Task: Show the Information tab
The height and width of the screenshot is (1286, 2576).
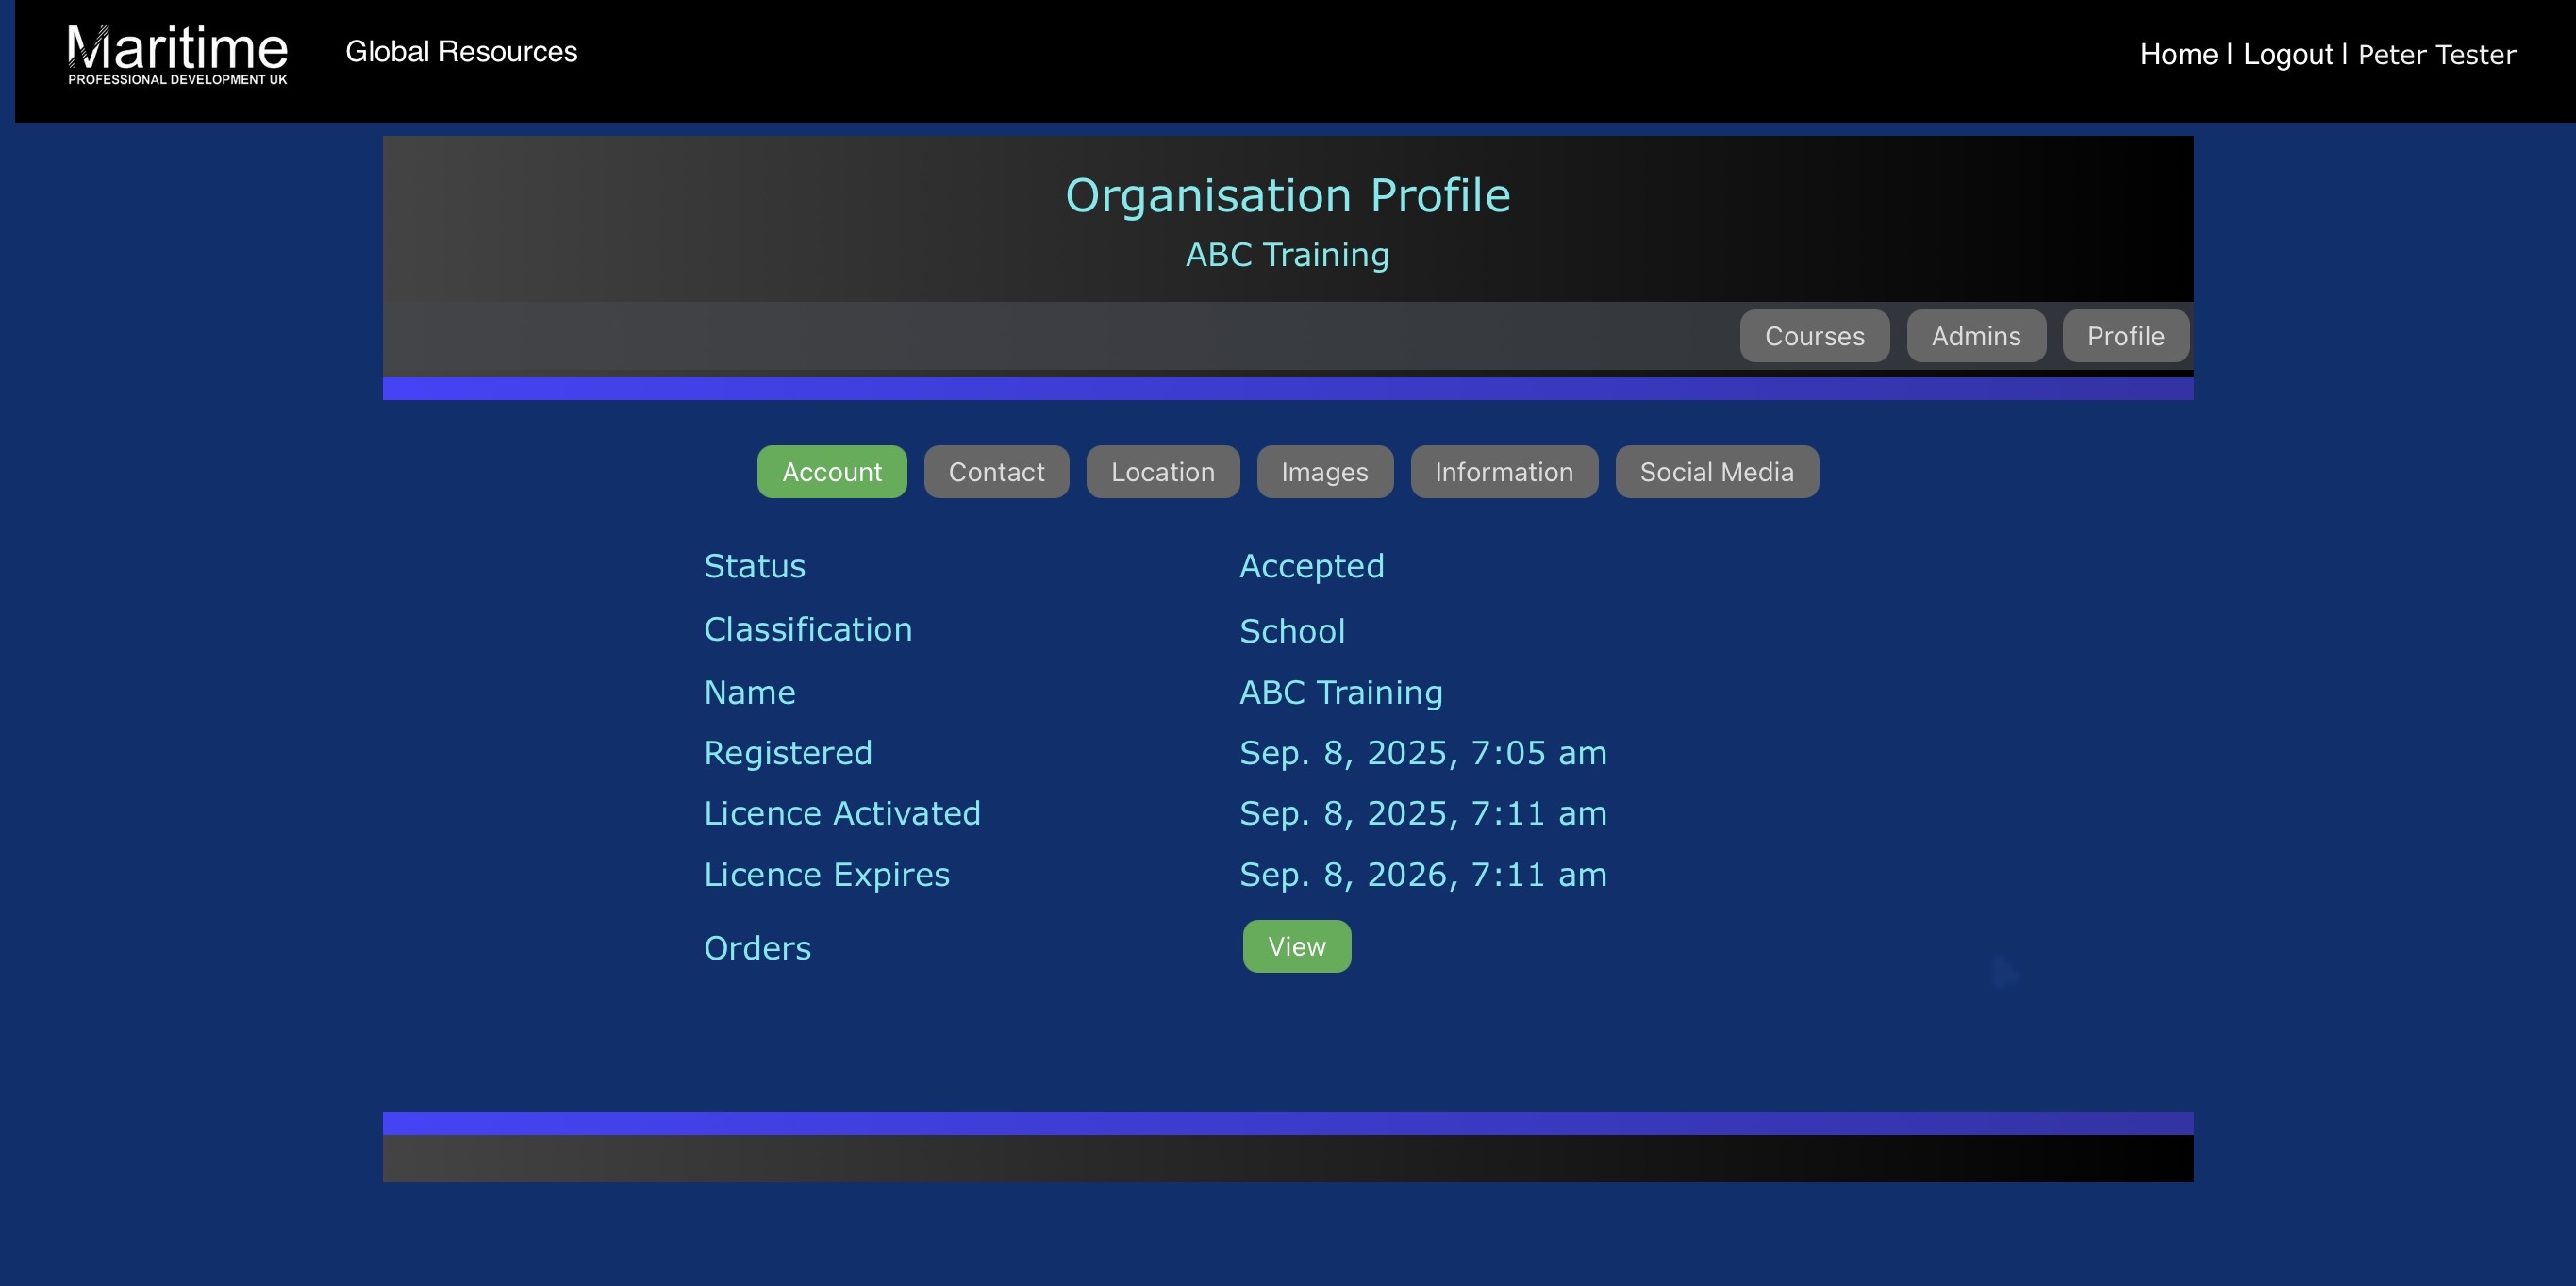Action: [x=1503, y=472]
